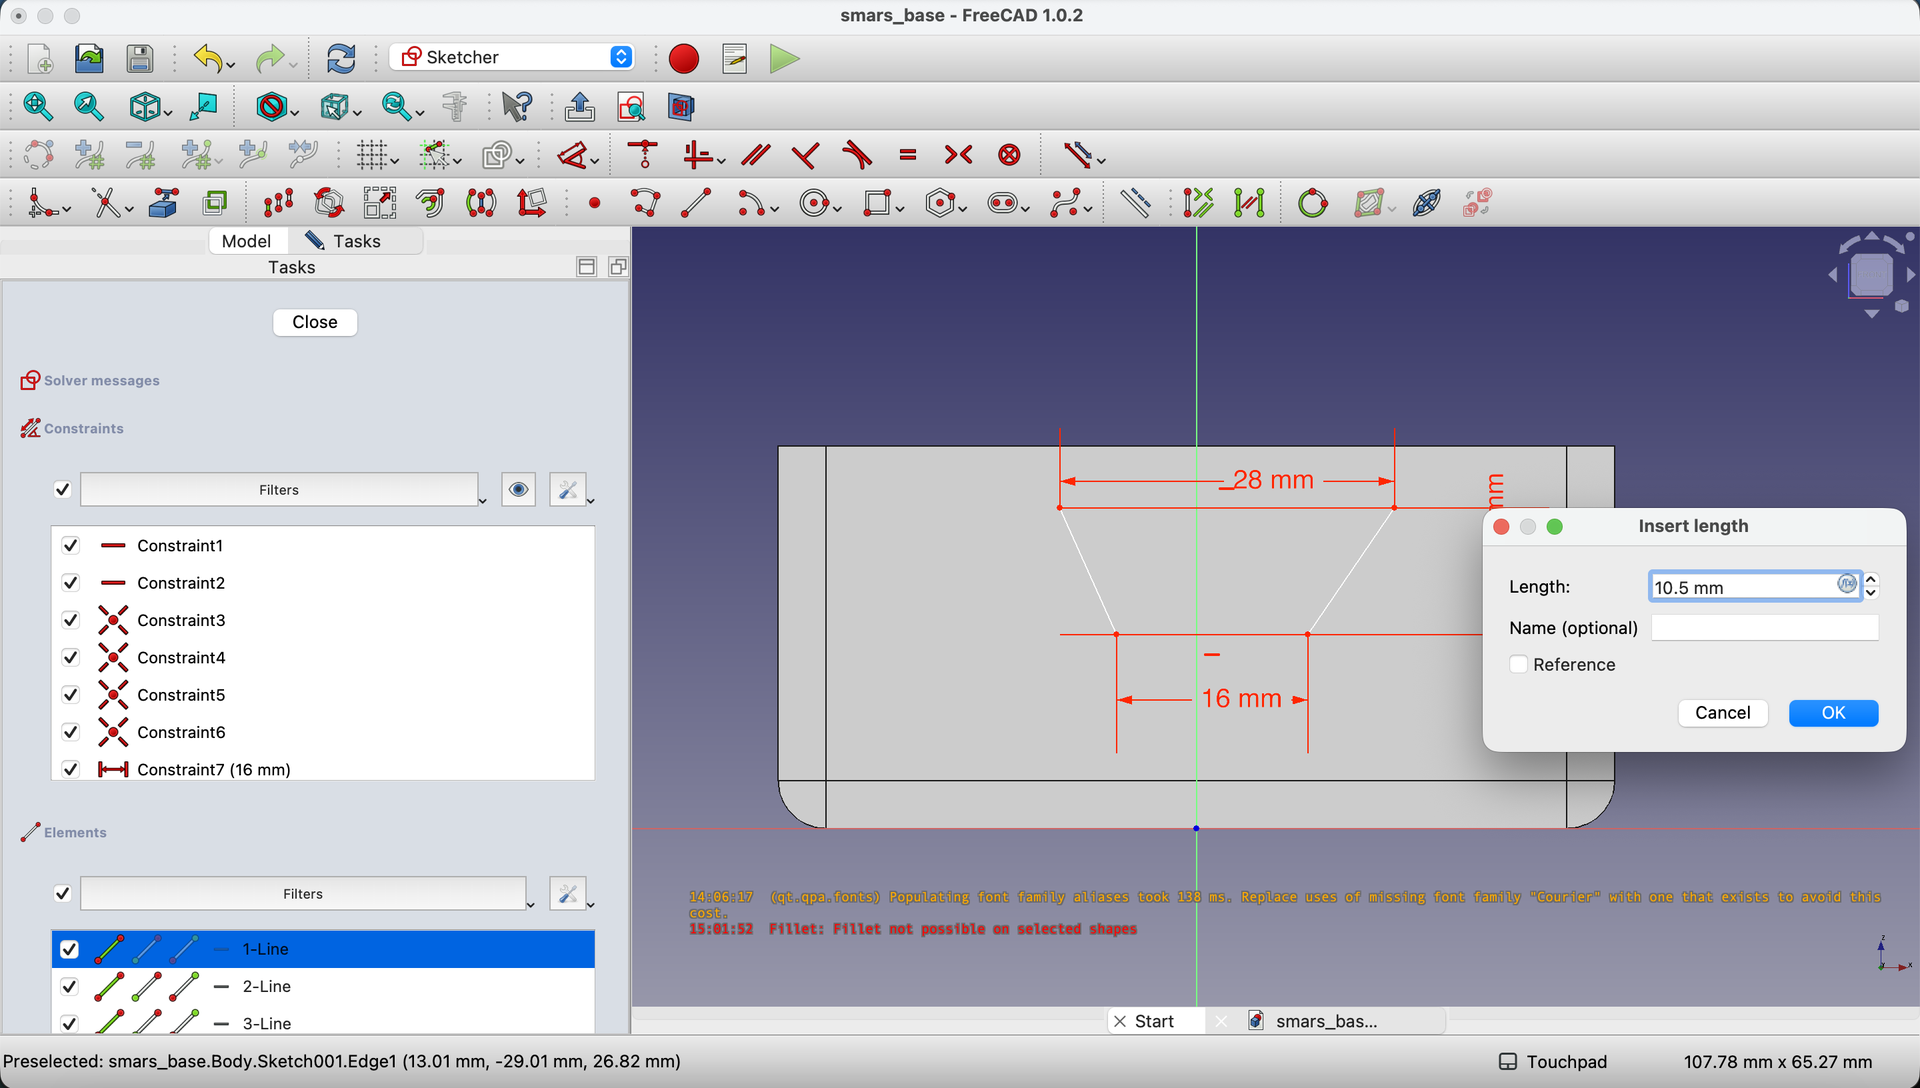Apply perpendicular constraint tool

[x=806, y=155]
